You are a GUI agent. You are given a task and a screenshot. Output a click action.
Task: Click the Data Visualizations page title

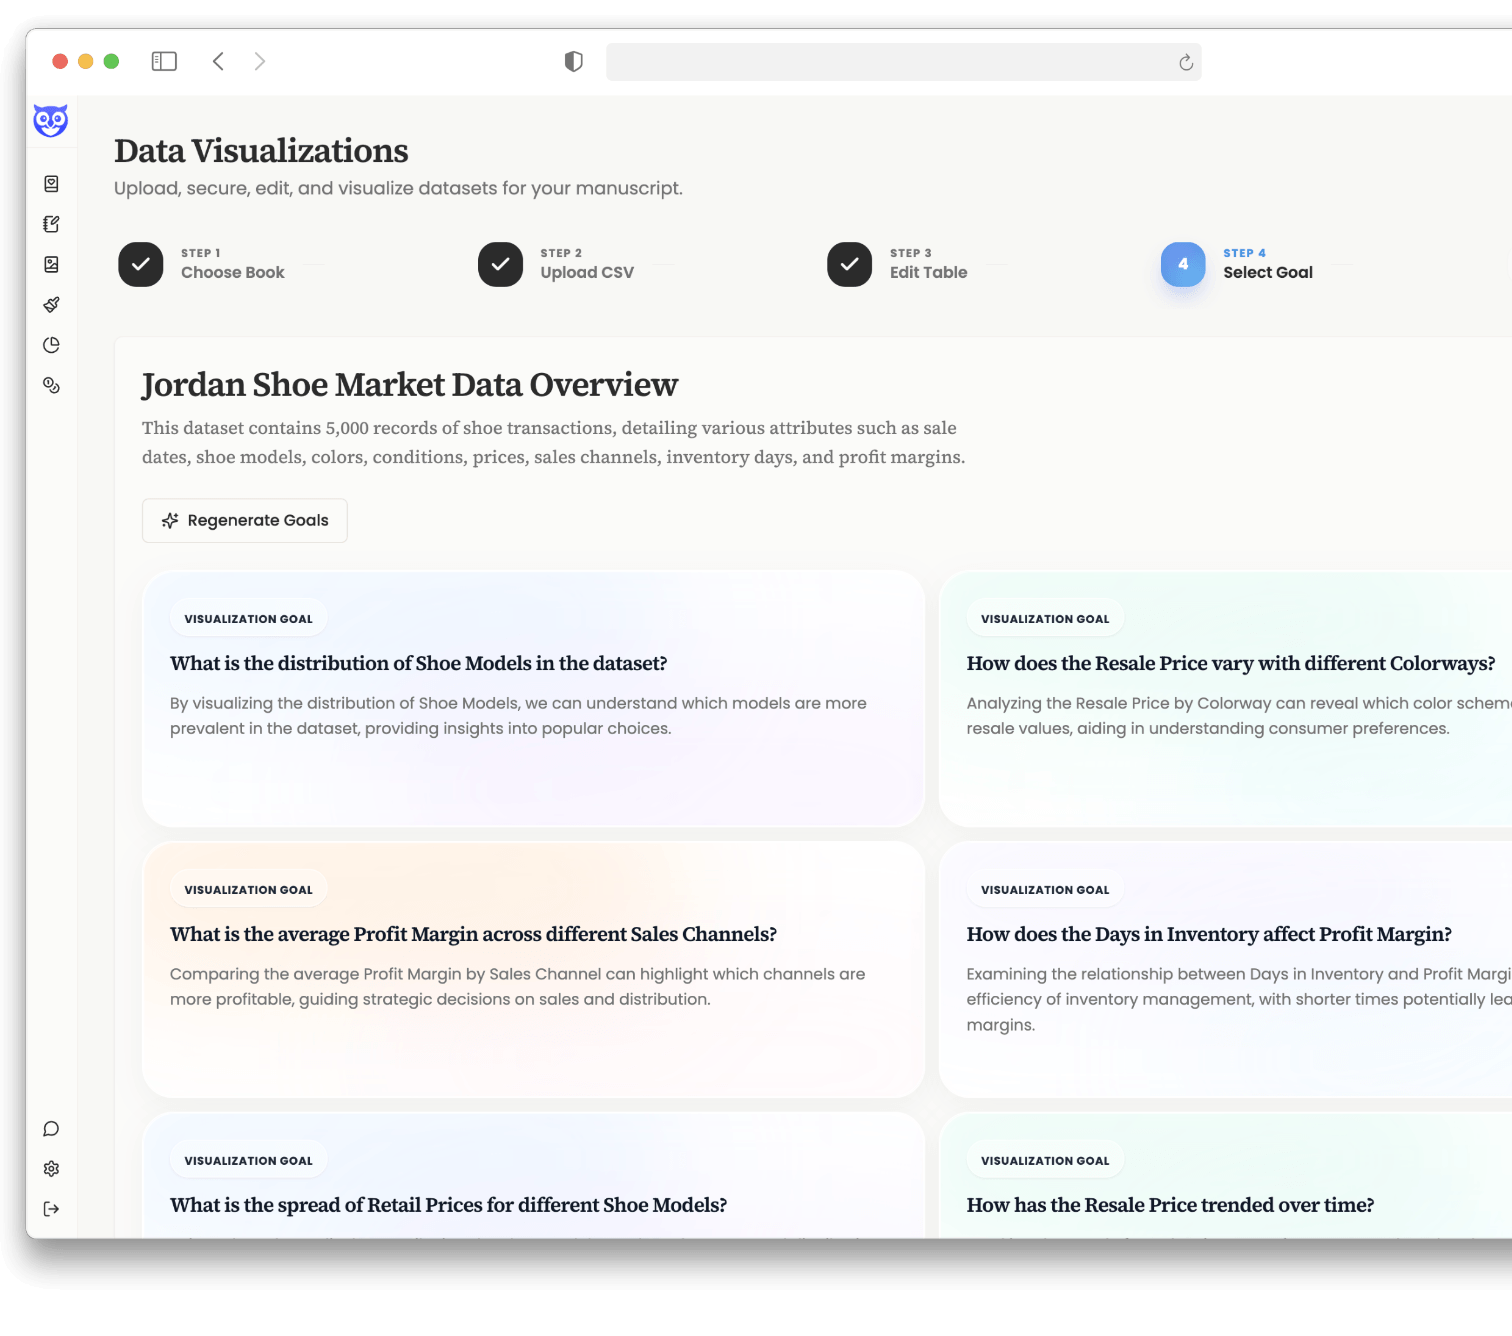coord(261,151)
